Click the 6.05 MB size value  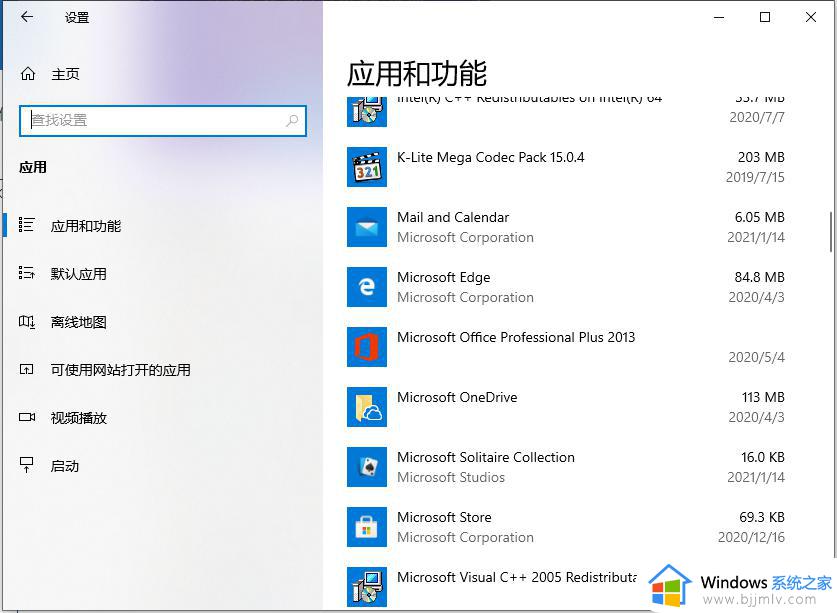760,217
